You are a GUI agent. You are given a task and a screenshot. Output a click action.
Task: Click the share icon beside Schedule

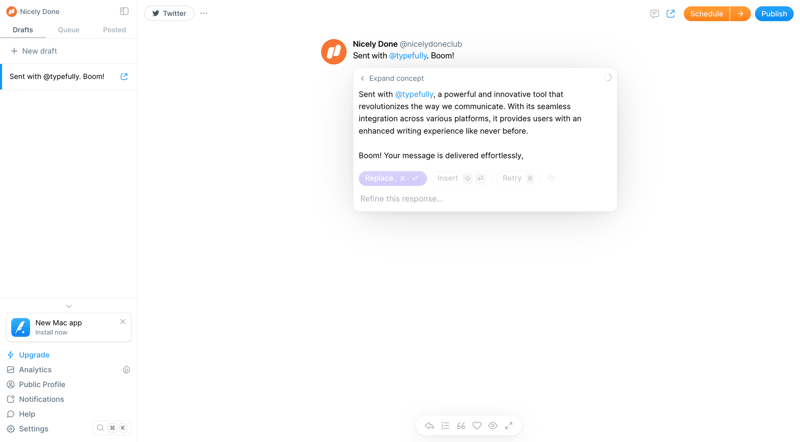click(x=671, y=14)
